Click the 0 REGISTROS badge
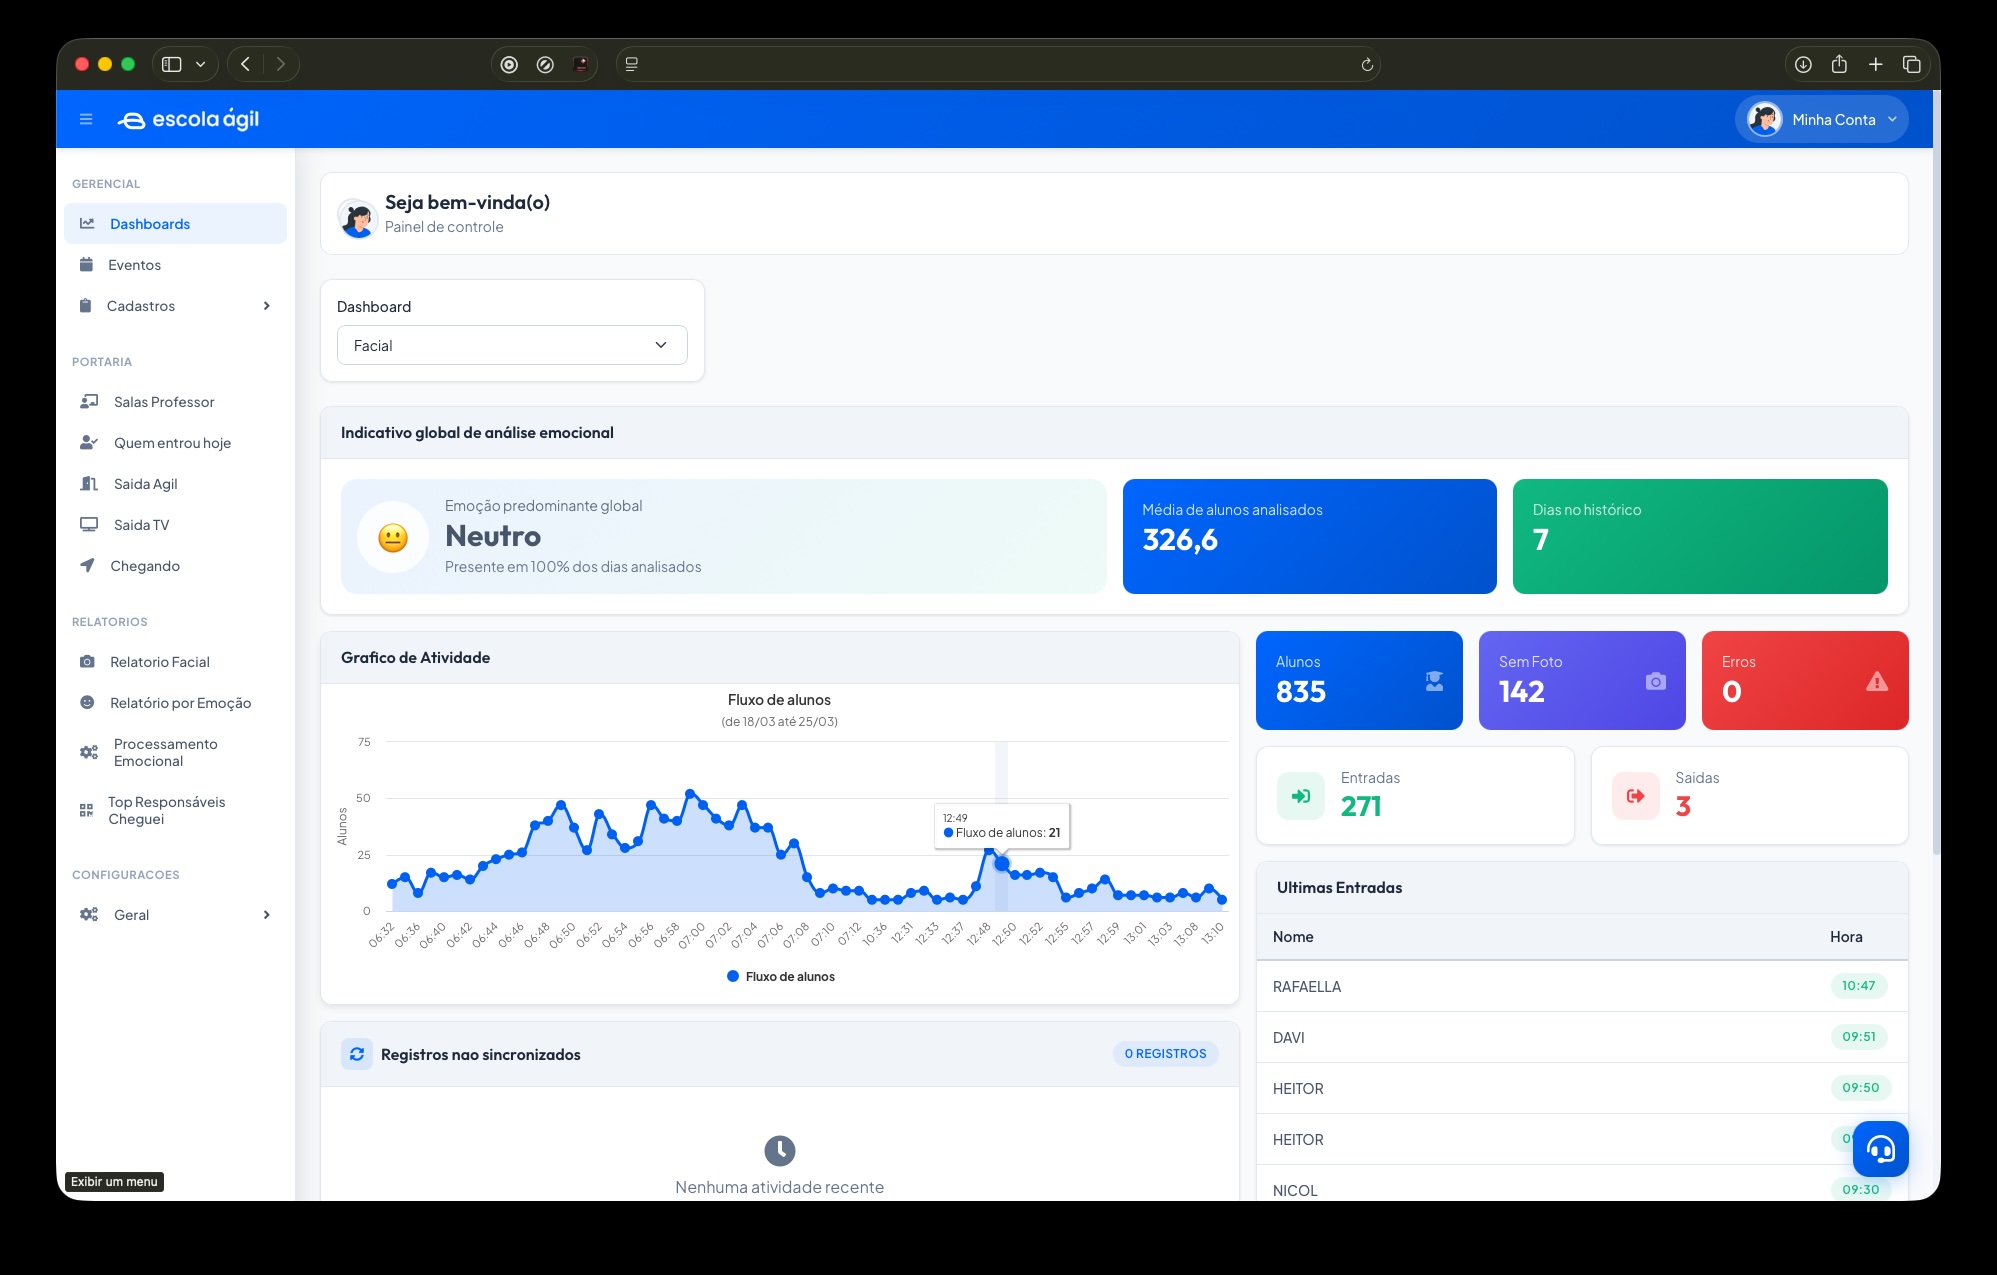 coord(1165,1054)
